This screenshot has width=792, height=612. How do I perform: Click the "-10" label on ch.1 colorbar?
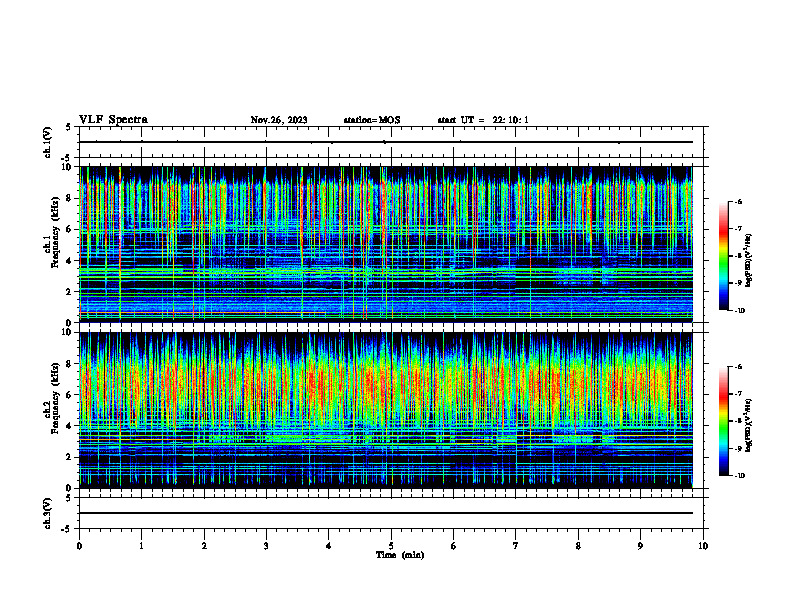(x=739, y=311)
